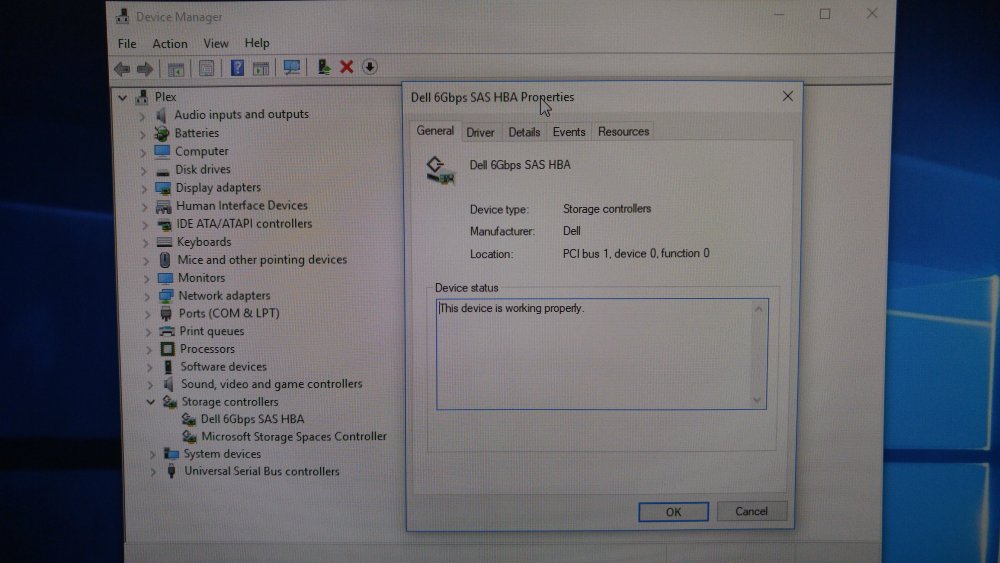The height and width of the screenshot is (563, 1000).
Task: Expand Sound, video and game controllers
Action: [x=150, y=385]
